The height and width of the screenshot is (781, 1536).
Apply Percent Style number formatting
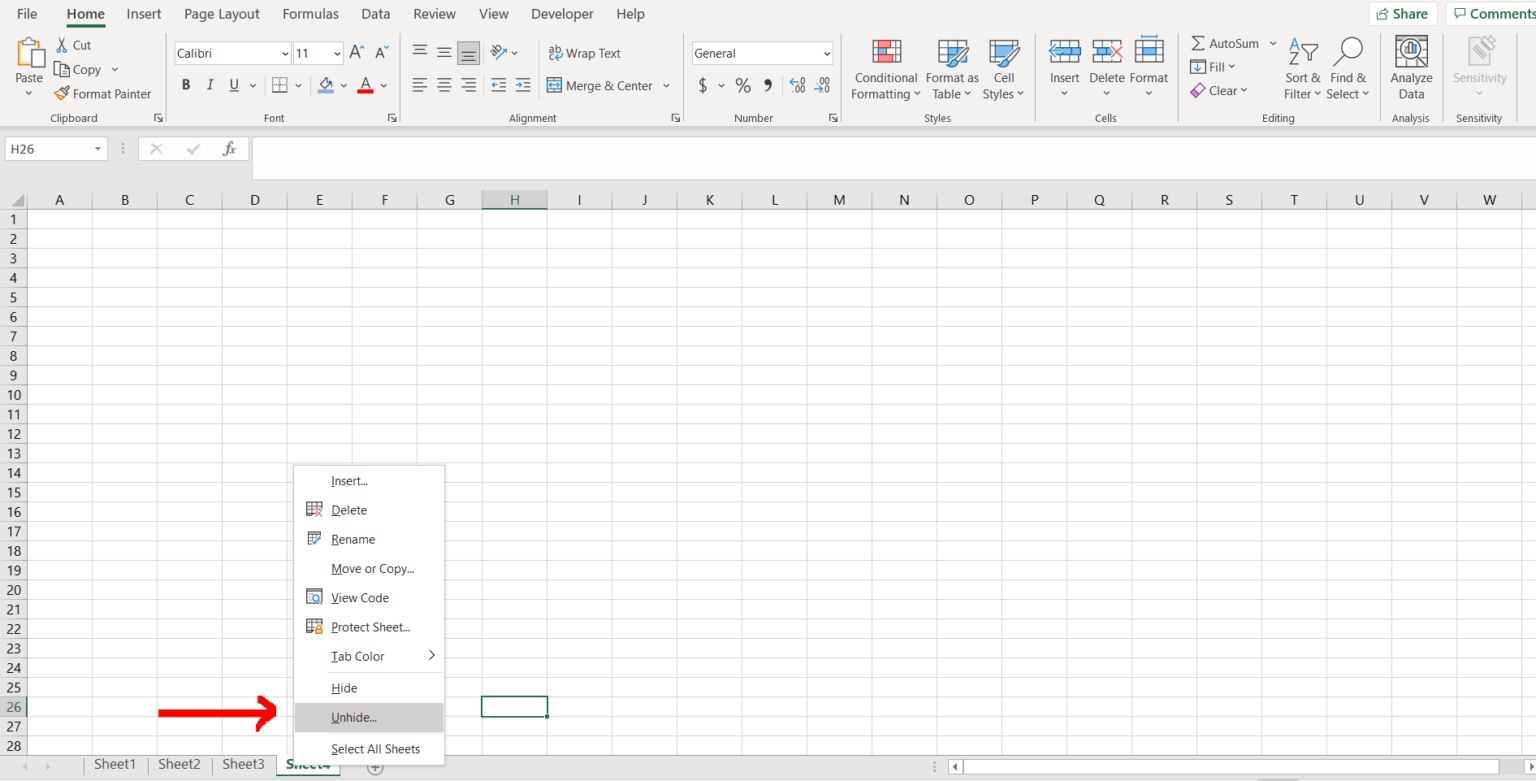coord(742,86)
